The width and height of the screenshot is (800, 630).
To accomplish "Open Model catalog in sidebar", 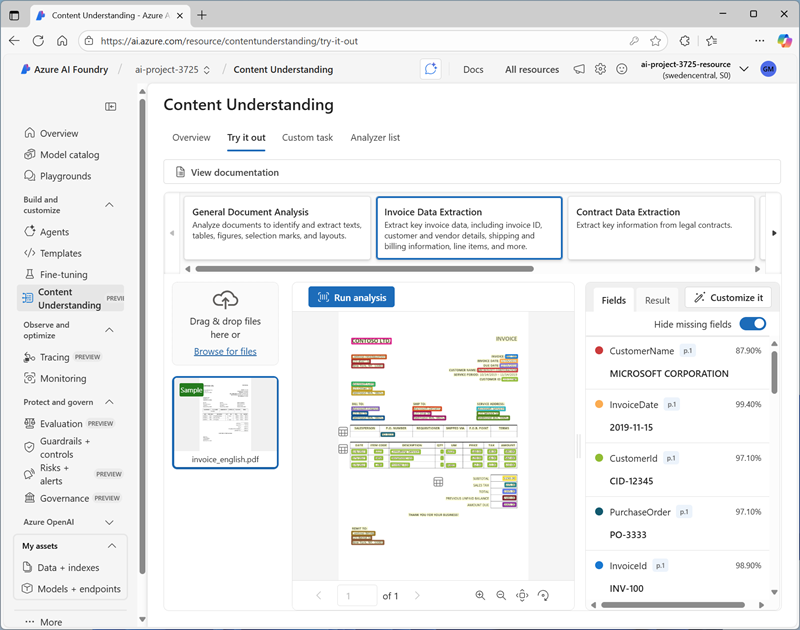I will point(70,155).
